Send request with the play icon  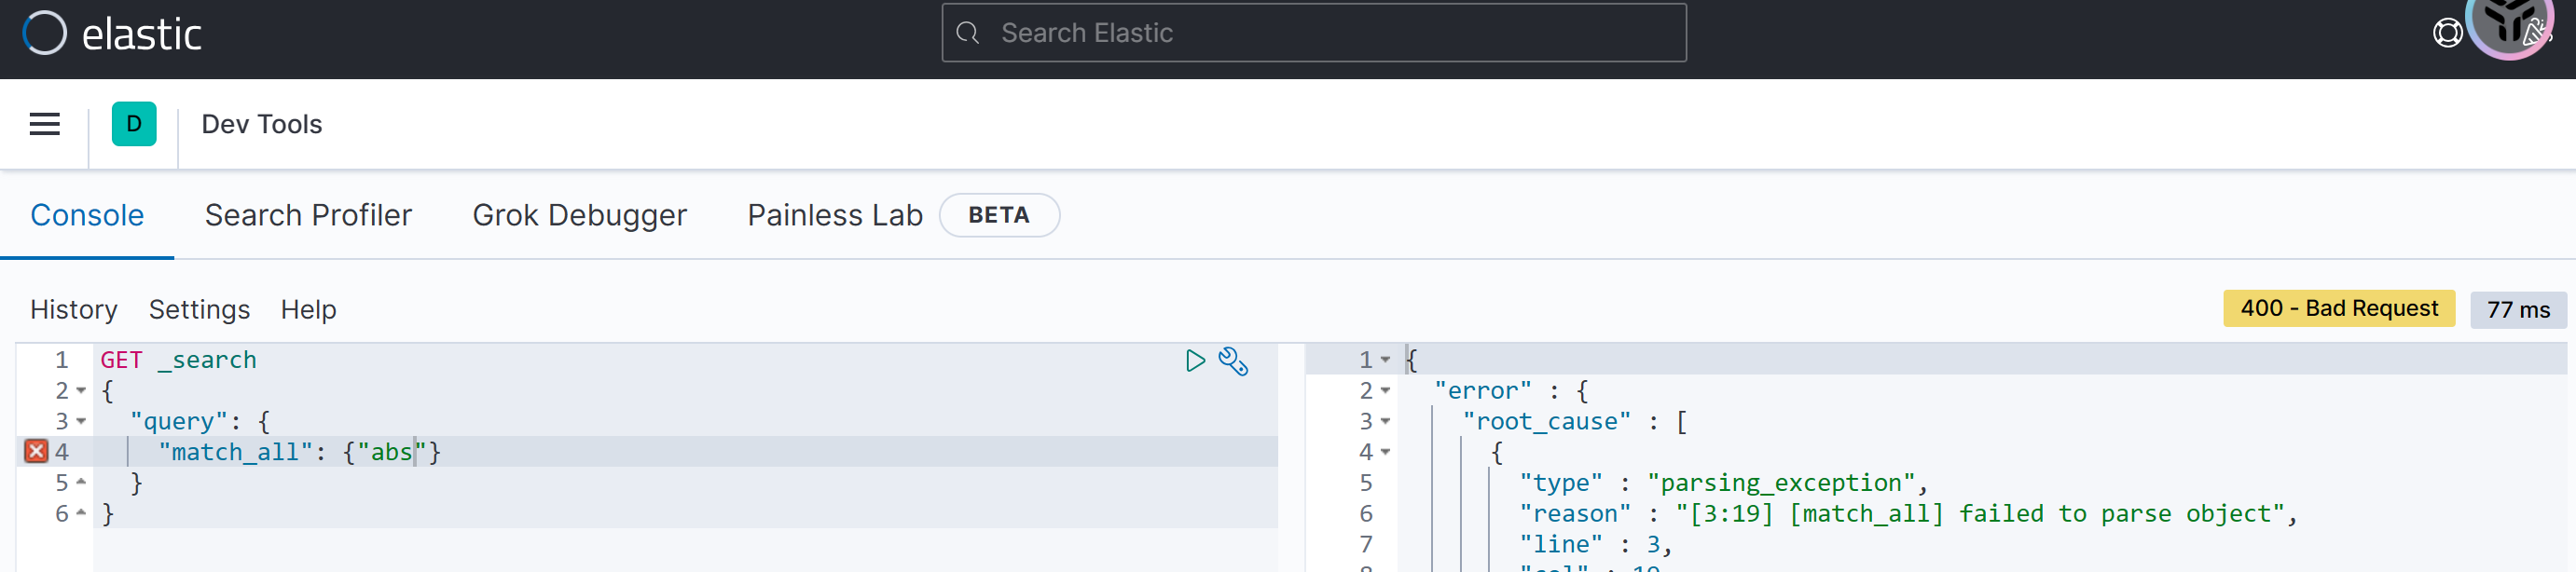1195,360
